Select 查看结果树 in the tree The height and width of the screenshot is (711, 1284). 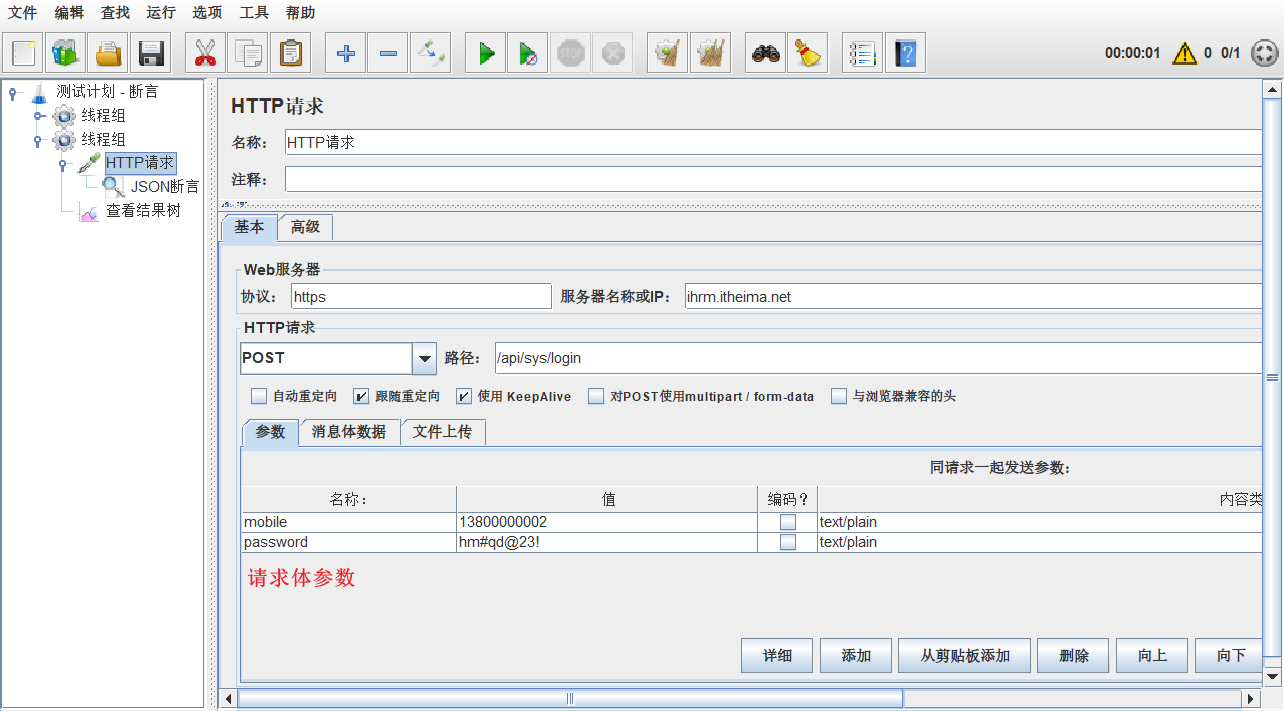click(x=143, y=211)
